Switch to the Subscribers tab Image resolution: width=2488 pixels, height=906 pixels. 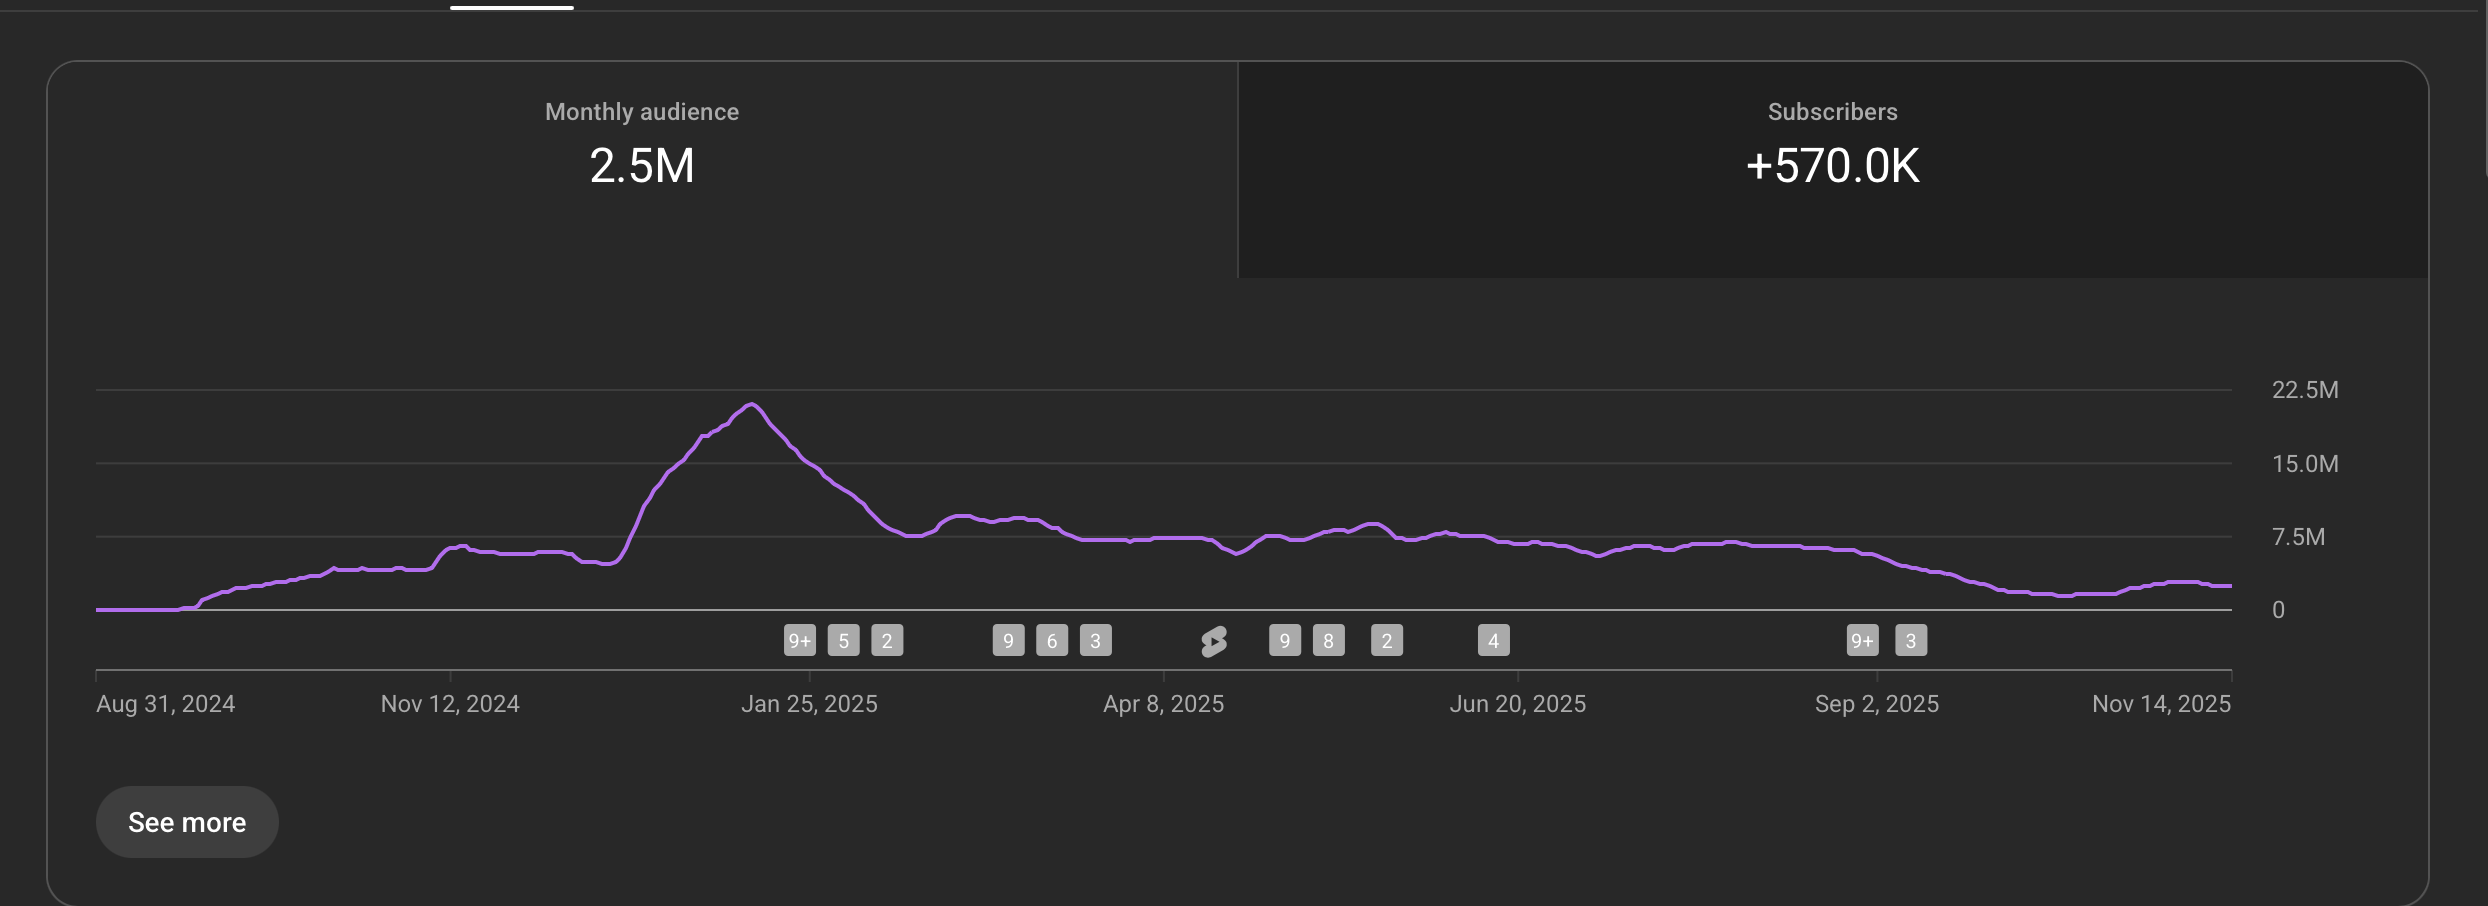click(1833, 169)
